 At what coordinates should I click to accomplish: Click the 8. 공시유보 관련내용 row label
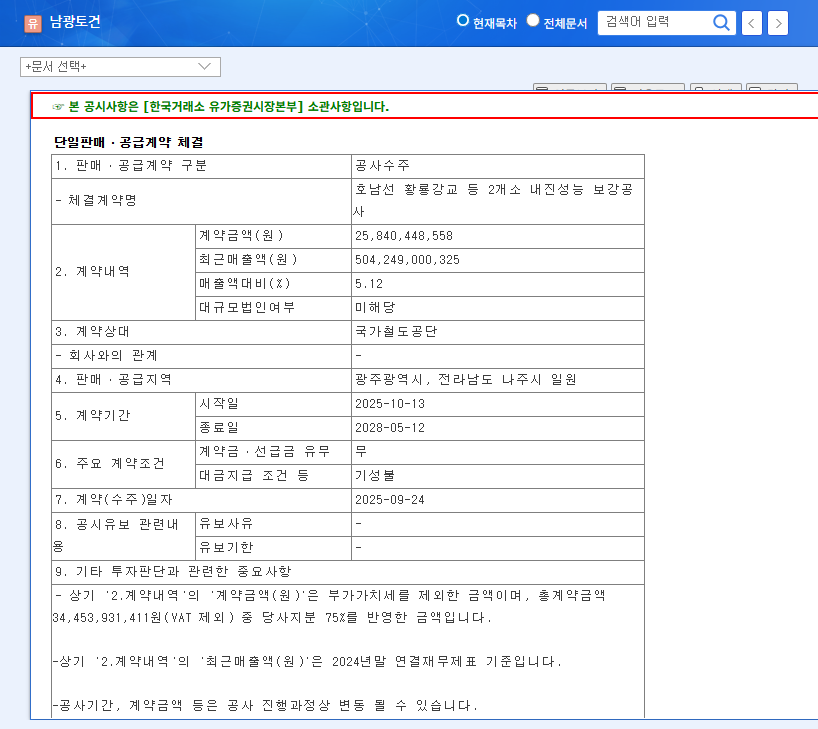(x=124, y=536)
